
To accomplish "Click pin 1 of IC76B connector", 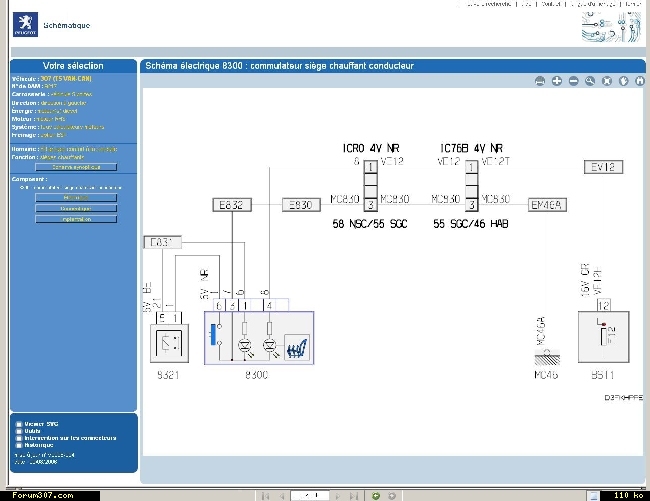I will pos(471,167).
